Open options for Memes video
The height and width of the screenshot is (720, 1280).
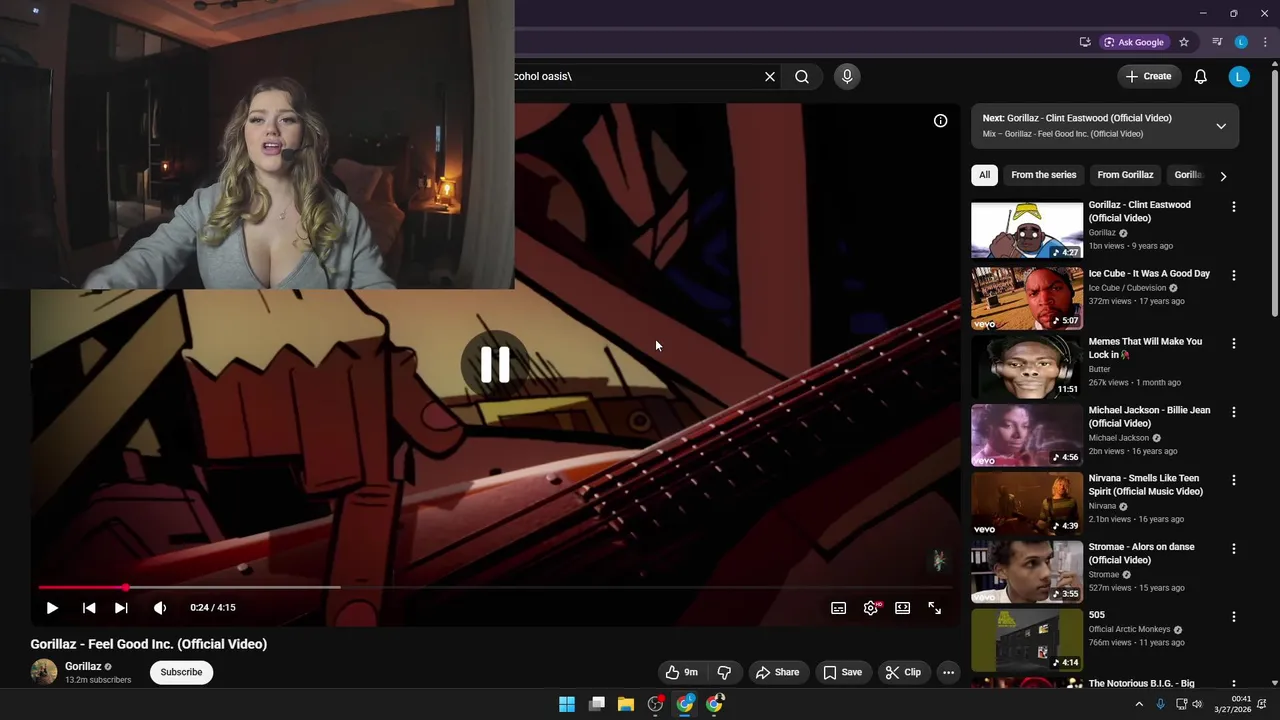(1233, 343)
